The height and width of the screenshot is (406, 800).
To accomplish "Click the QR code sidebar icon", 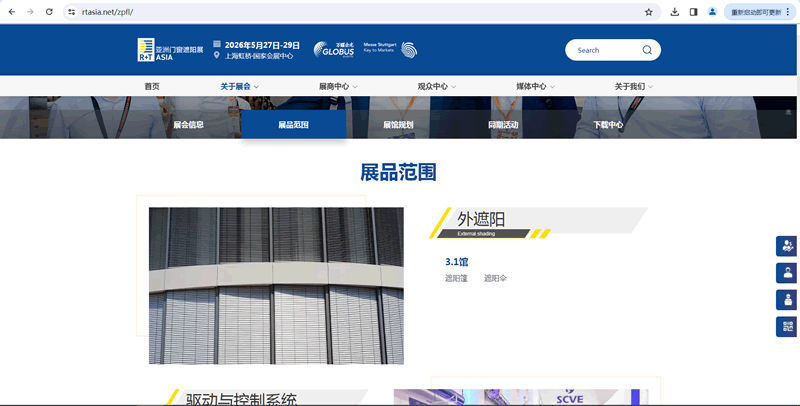I will 787,327.
